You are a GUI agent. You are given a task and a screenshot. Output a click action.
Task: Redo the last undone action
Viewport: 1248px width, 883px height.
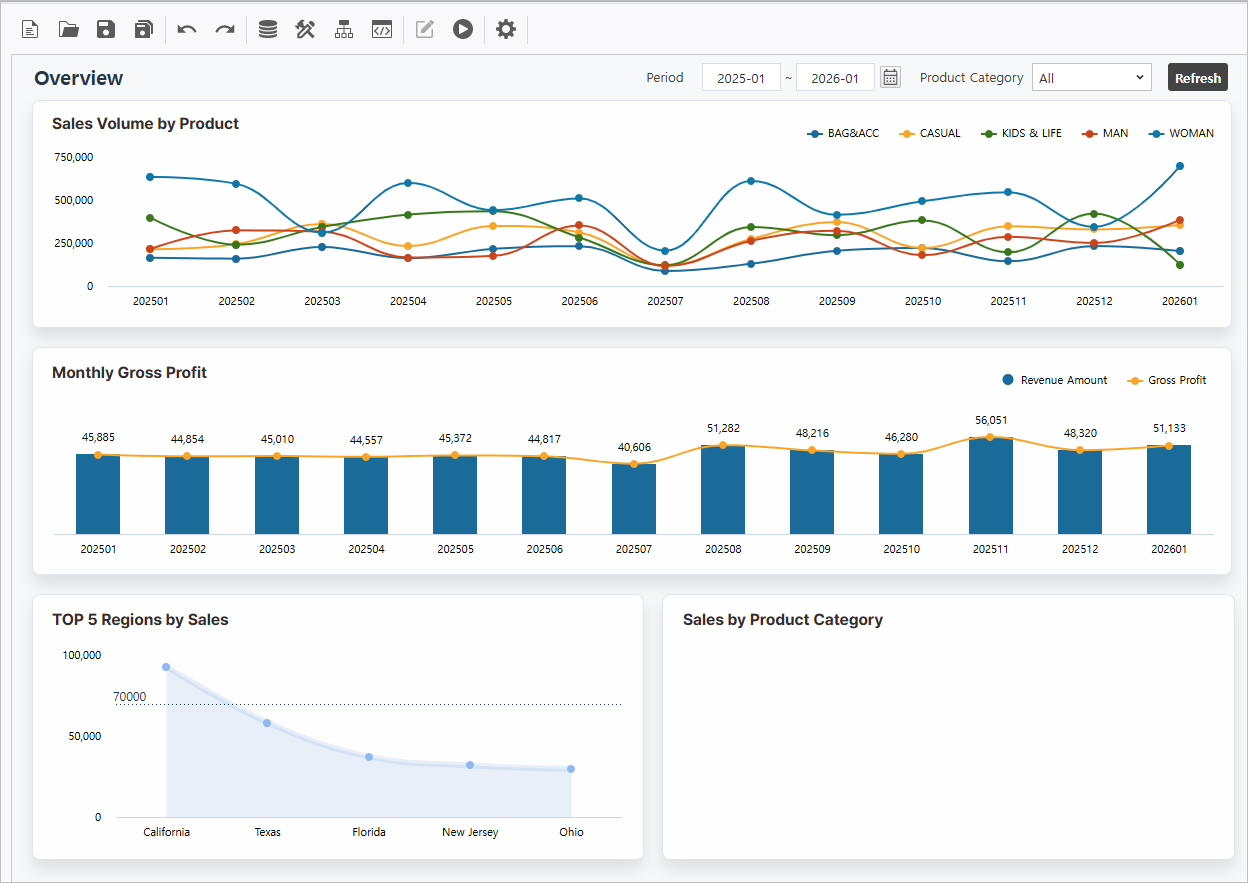click(x=225, y=29)
